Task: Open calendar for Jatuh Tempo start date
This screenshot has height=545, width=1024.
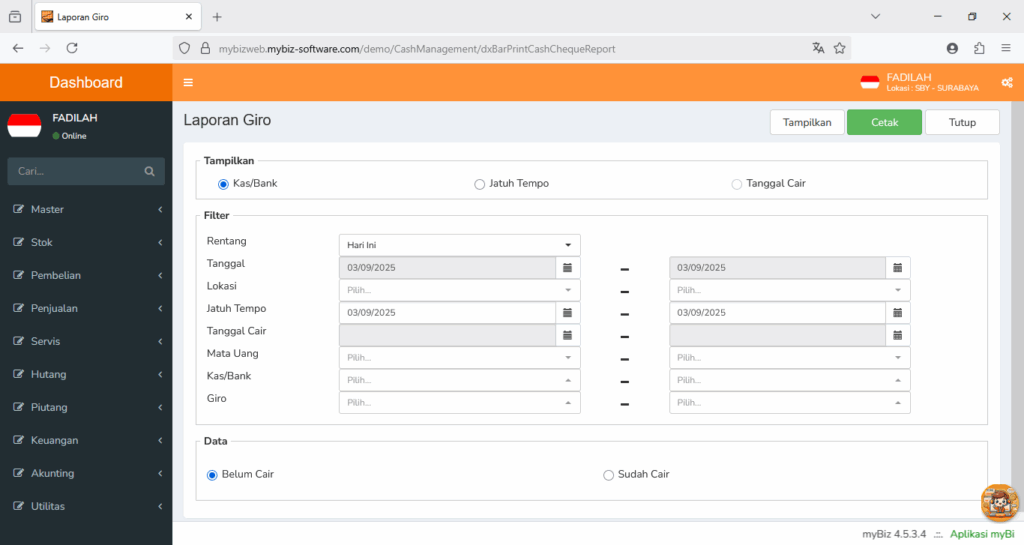Action: click(568, 313)
